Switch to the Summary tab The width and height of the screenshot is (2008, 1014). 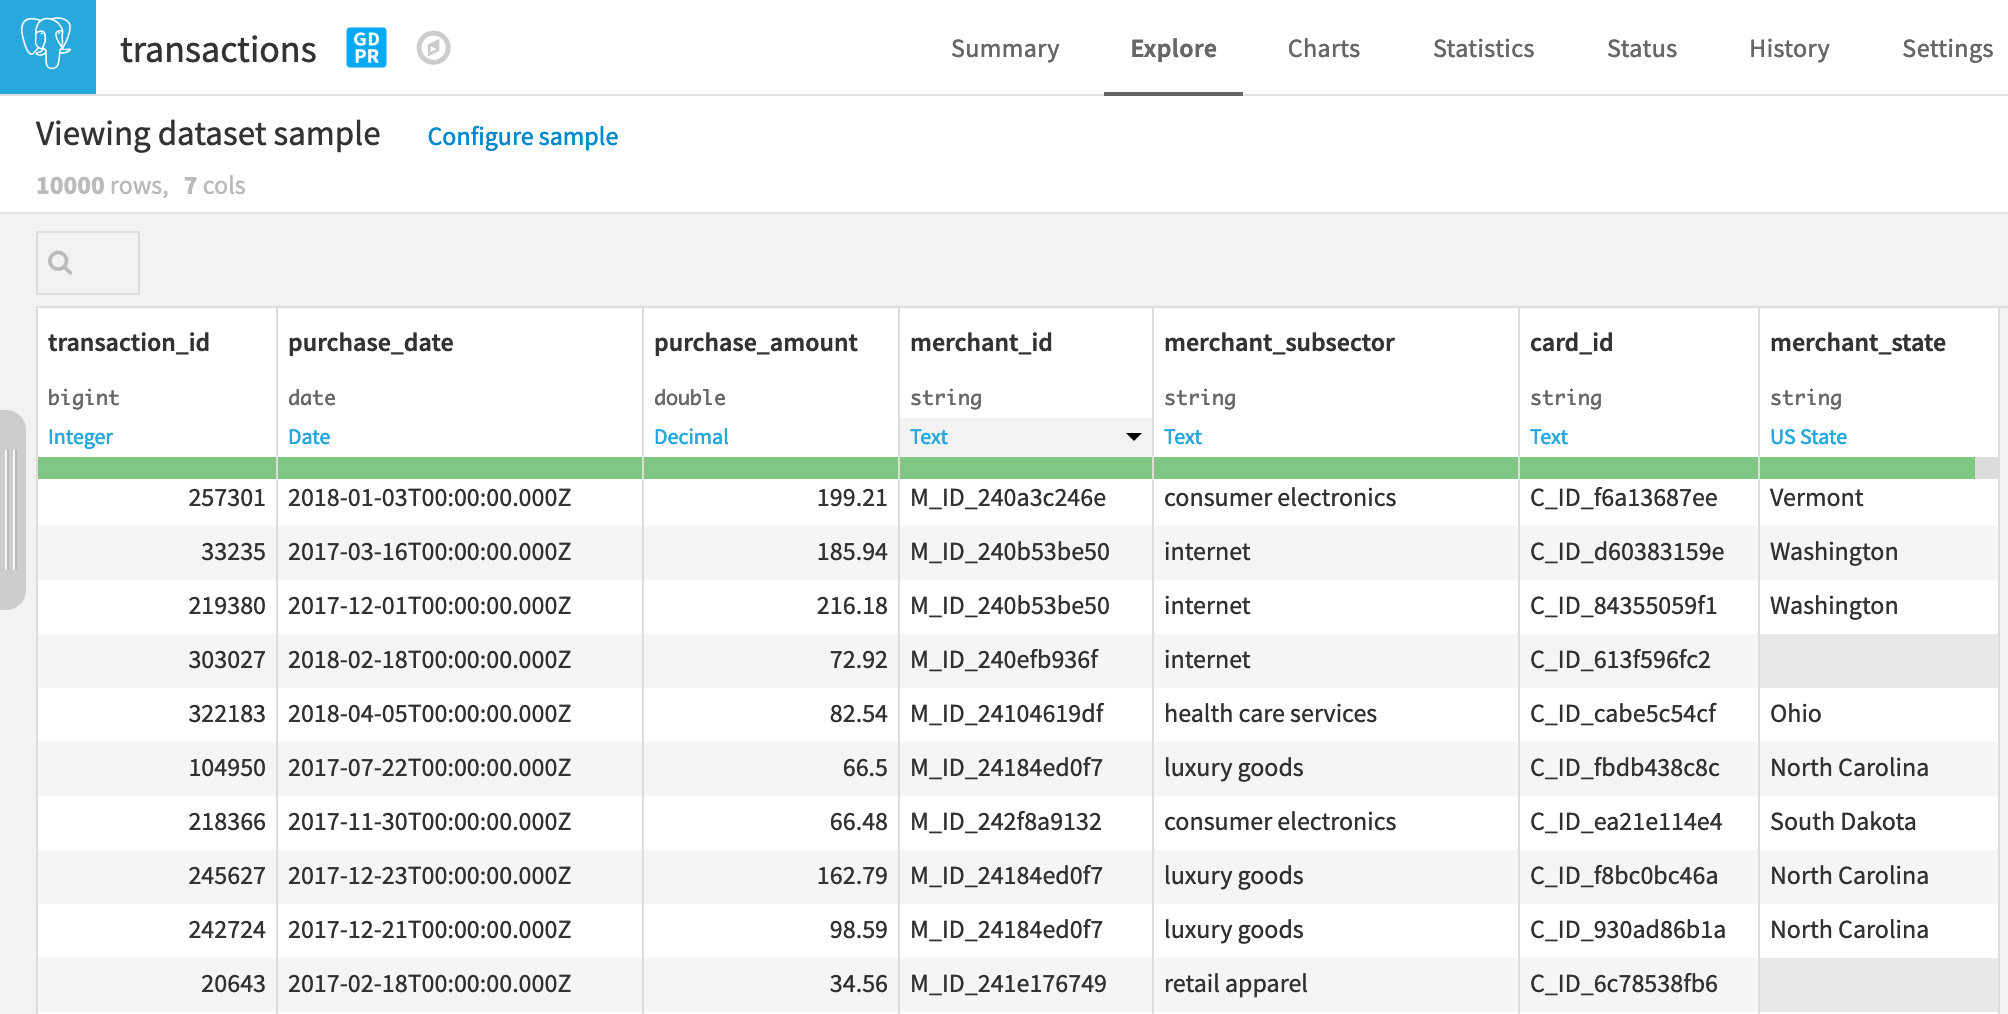tap(1005, 48)
